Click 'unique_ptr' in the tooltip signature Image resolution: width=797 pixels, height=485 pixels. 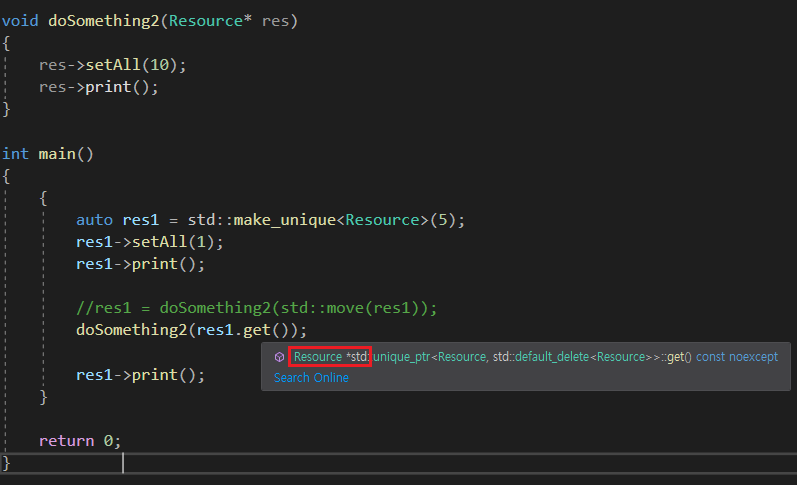(402, 357)
